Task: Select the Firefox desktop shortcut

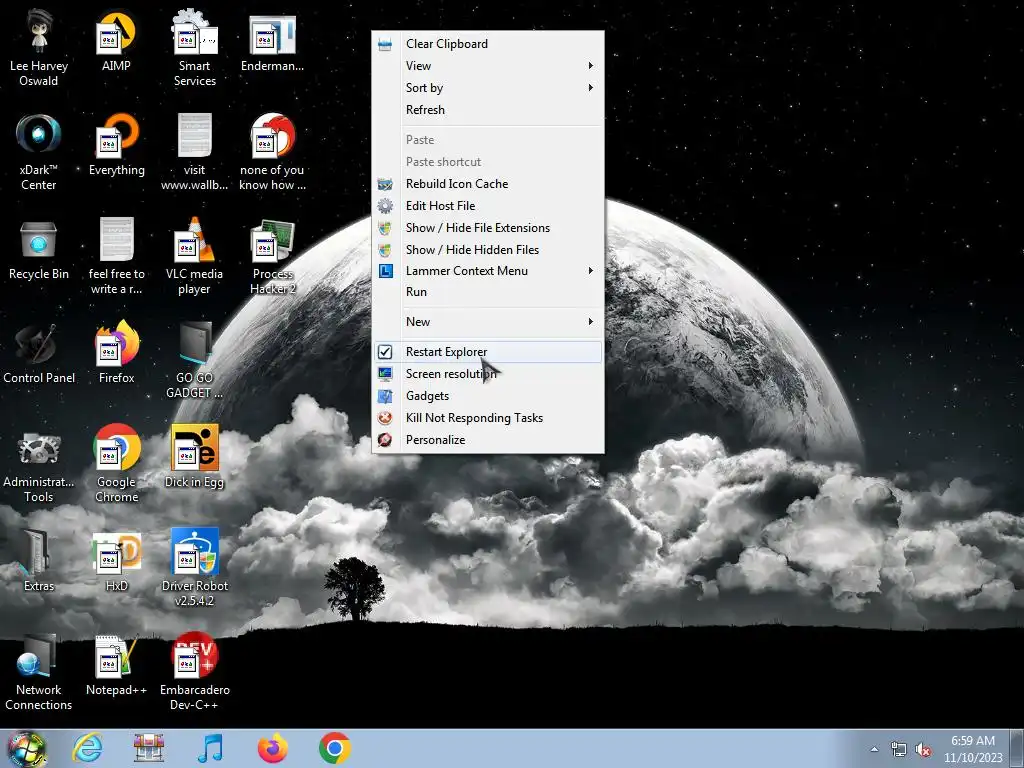Action: tap(117, 353)
